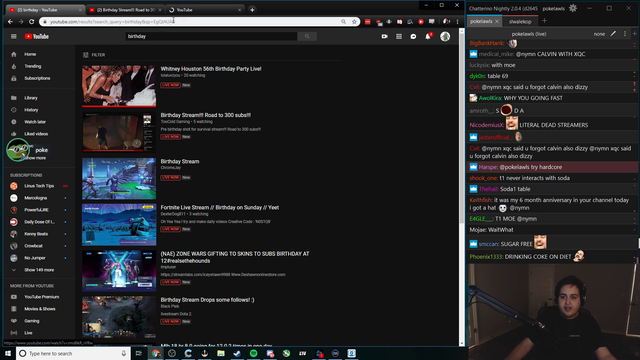
Task: Open Chrome's three-dot menu
Action: tap(458, 22)
